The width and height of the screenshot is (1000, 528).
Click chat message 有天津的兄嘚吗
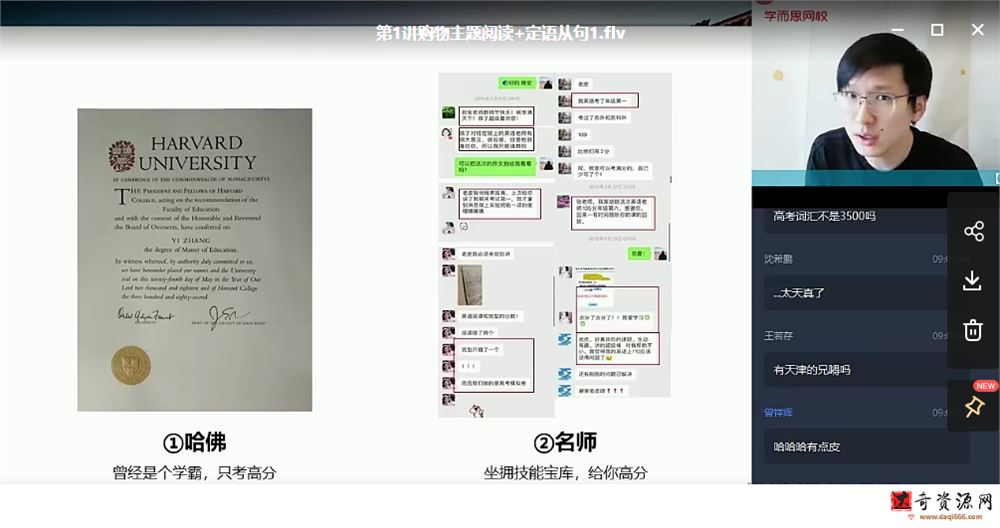pos(812,370)
